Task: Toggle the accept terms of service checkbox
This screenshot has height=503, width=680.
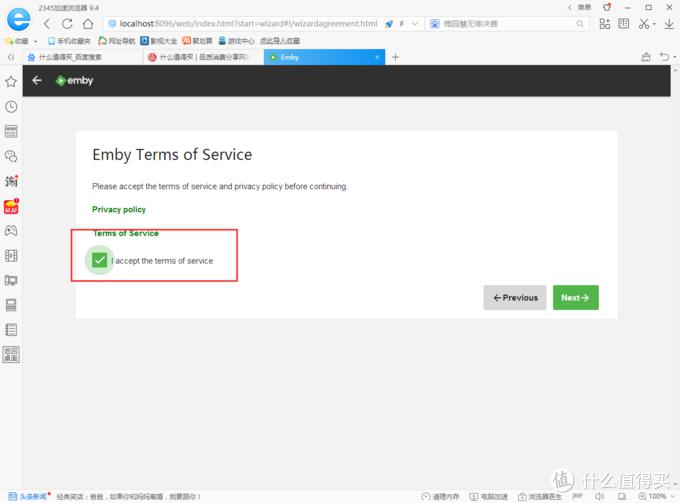Action: pyautogui.click(x=99, y=260)
